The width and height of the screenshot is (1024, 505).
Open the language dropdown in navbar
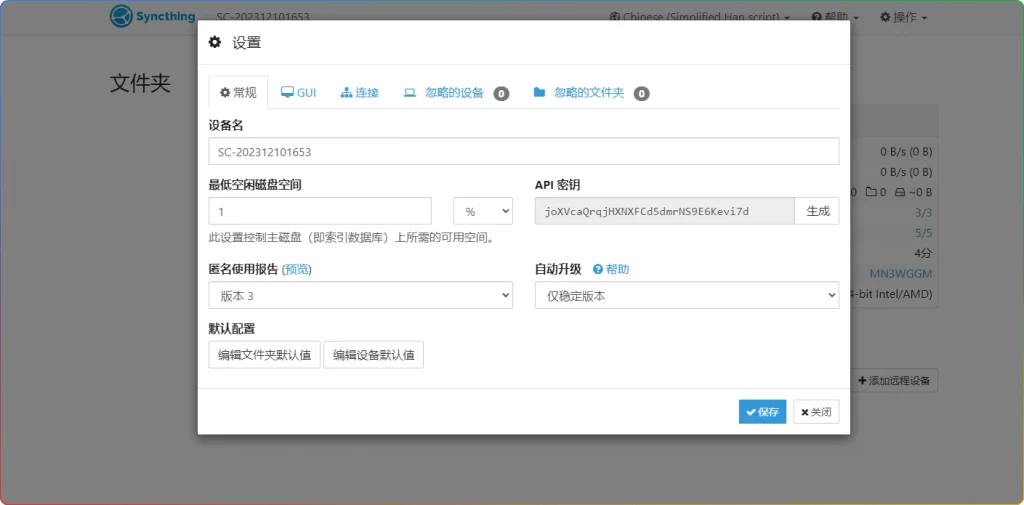(699, 17)
